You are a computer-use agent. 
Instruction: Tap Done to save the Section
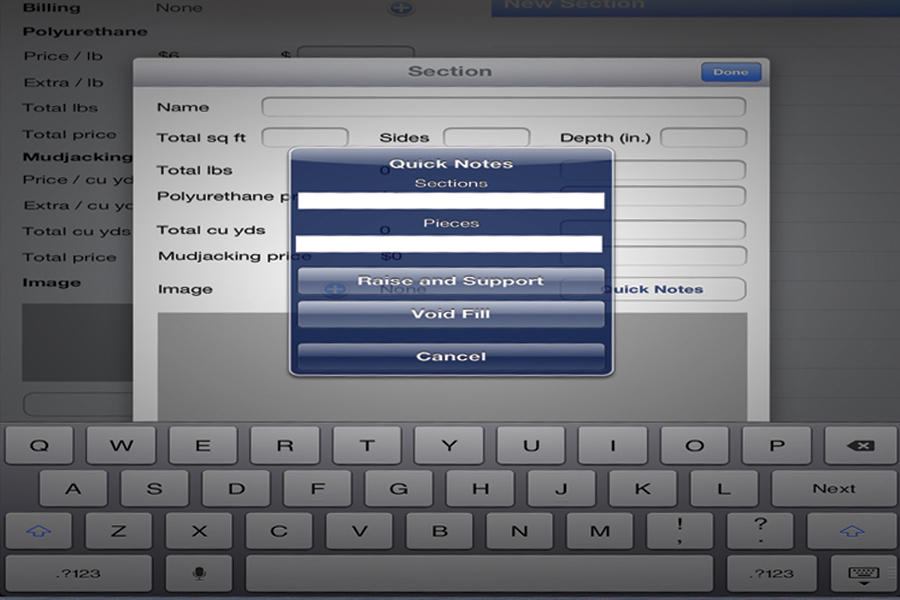pyautogui.click(x=731, y=71)
